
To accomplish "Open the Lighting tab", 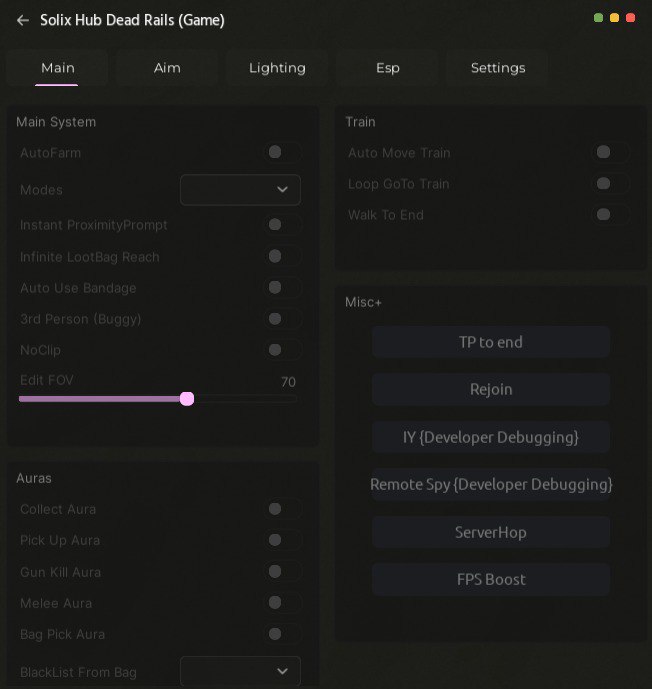I will pos(277,68).
